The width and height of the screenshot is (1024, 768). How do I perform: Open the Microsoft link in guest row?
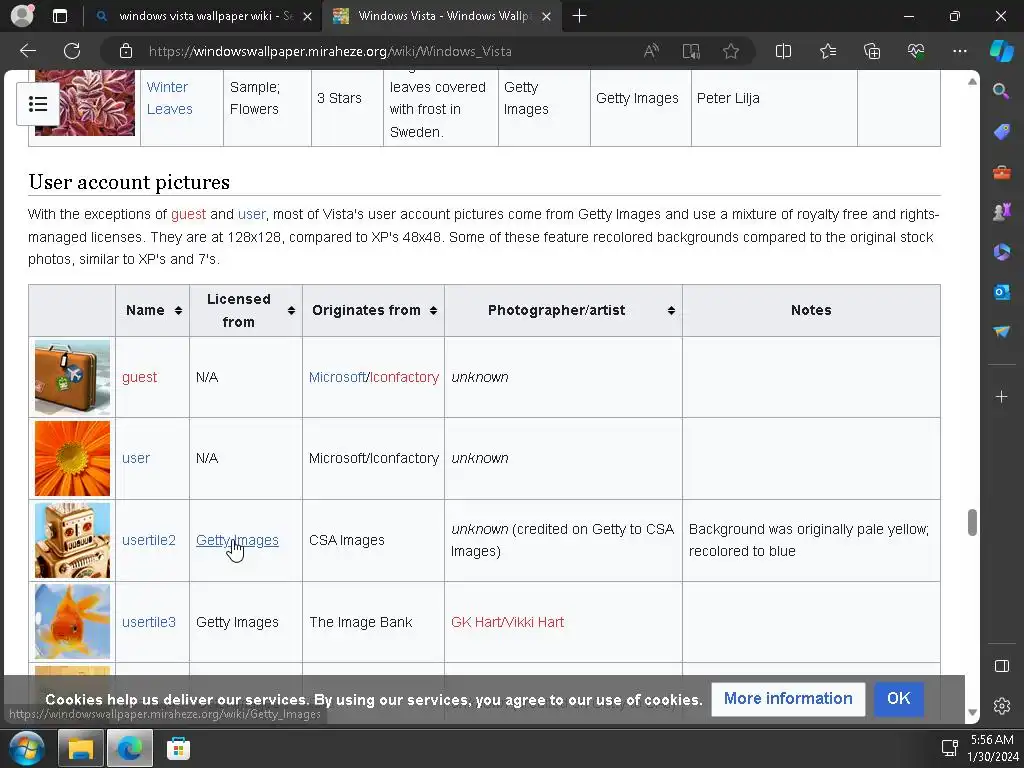[x=337, y=377]
